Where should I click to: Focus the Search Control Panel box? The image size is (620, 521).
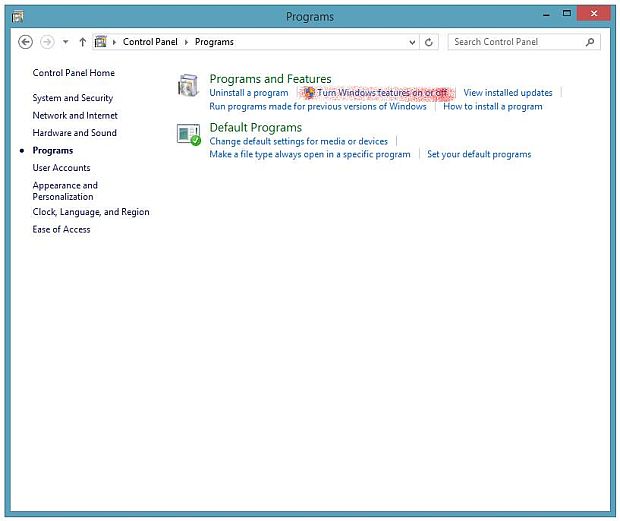pyautogui.click(x=524, y=42)
